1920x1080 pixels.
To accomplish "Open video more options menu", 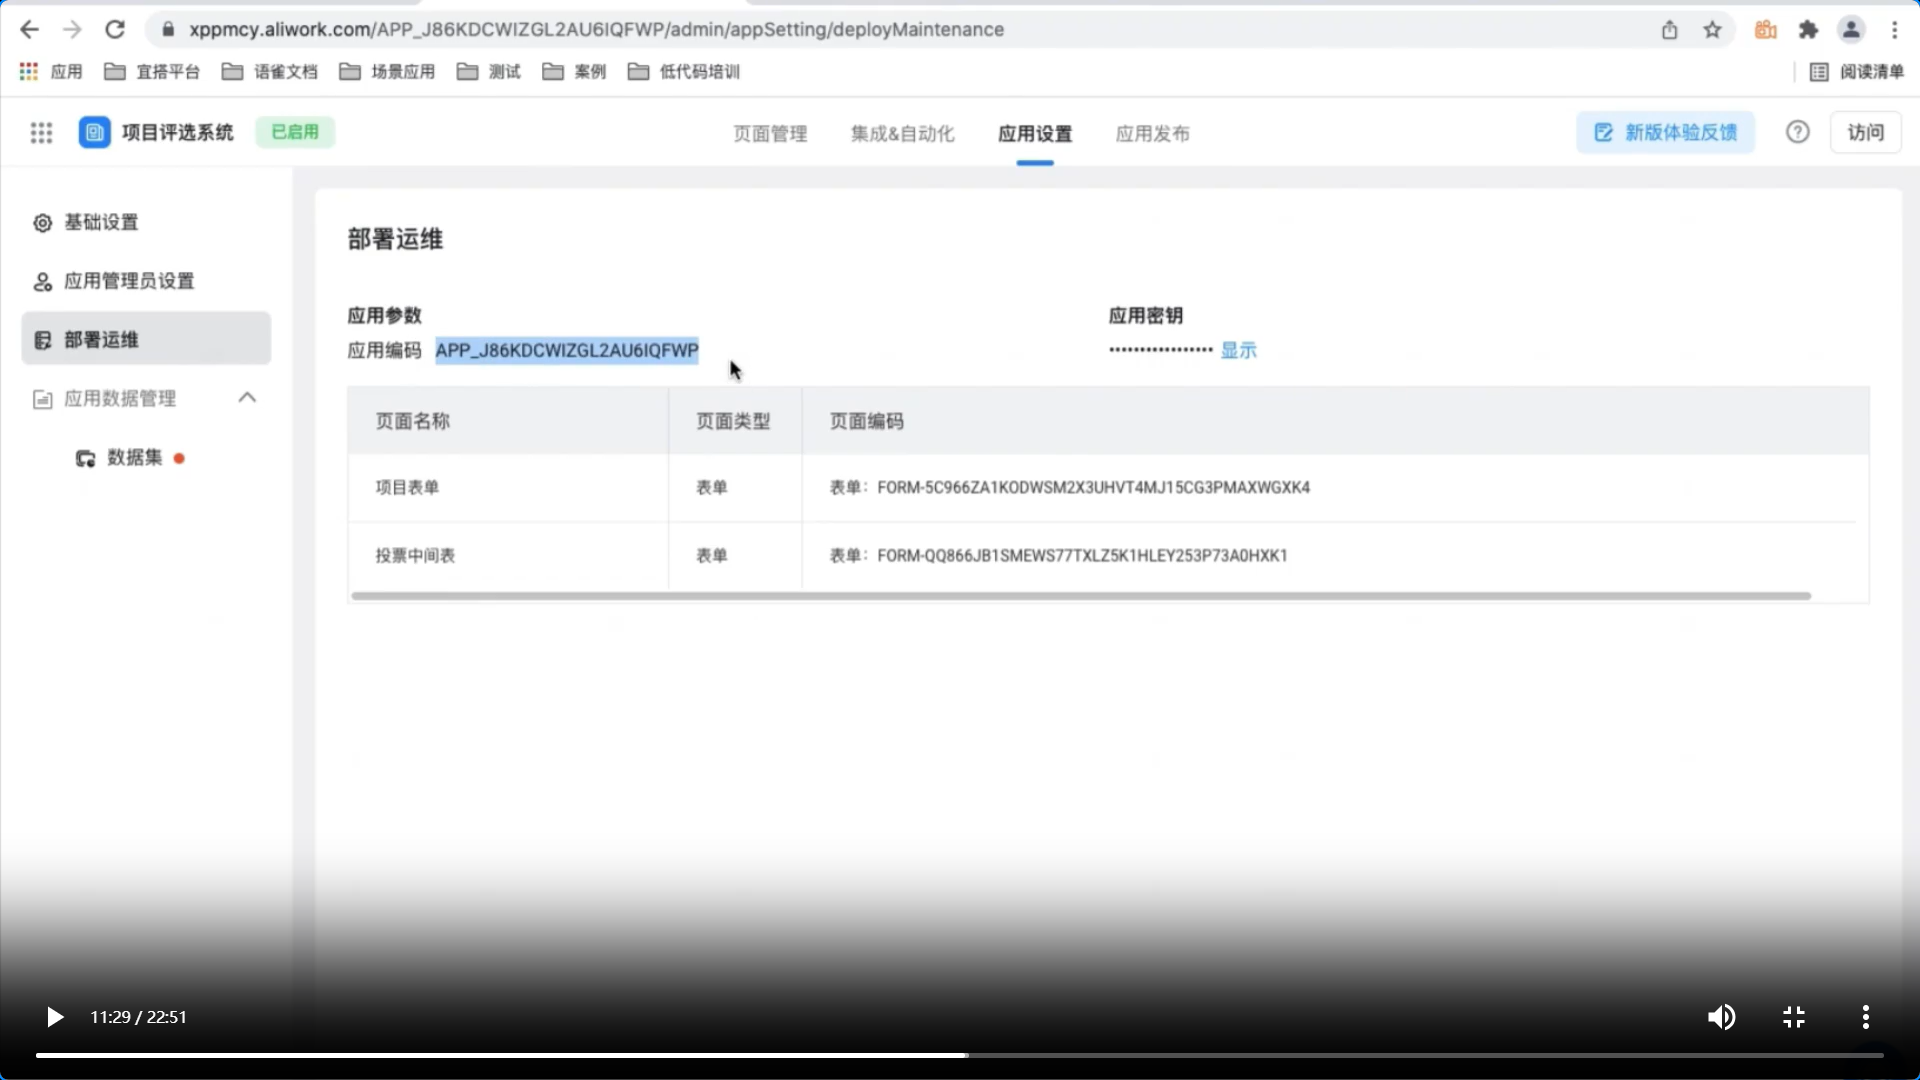I will [x=1865, y=1017].
